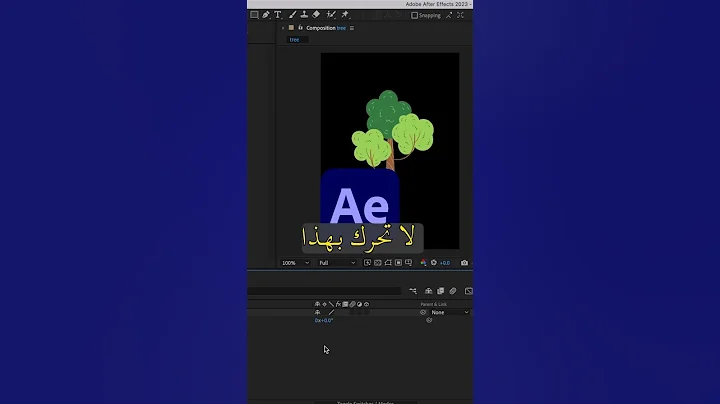Click the +0.0 exposure value
Image resolution: width=720 pixels, height=404 pixels.
pyautogui.click(x=445, y=263)
